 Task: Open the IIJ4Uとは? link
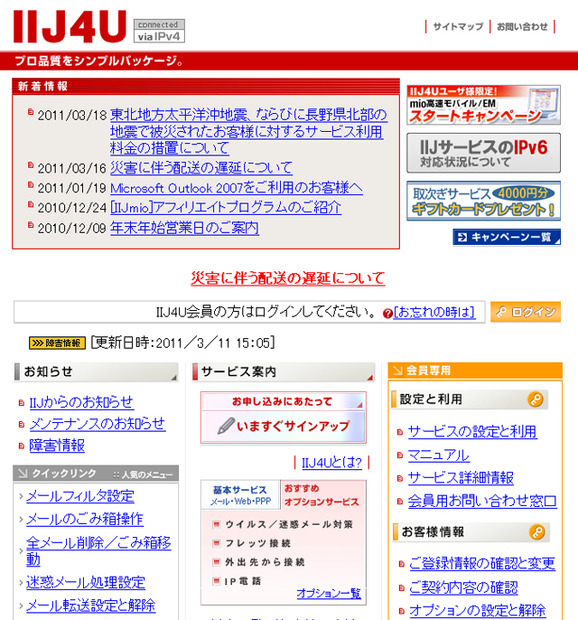332,463
